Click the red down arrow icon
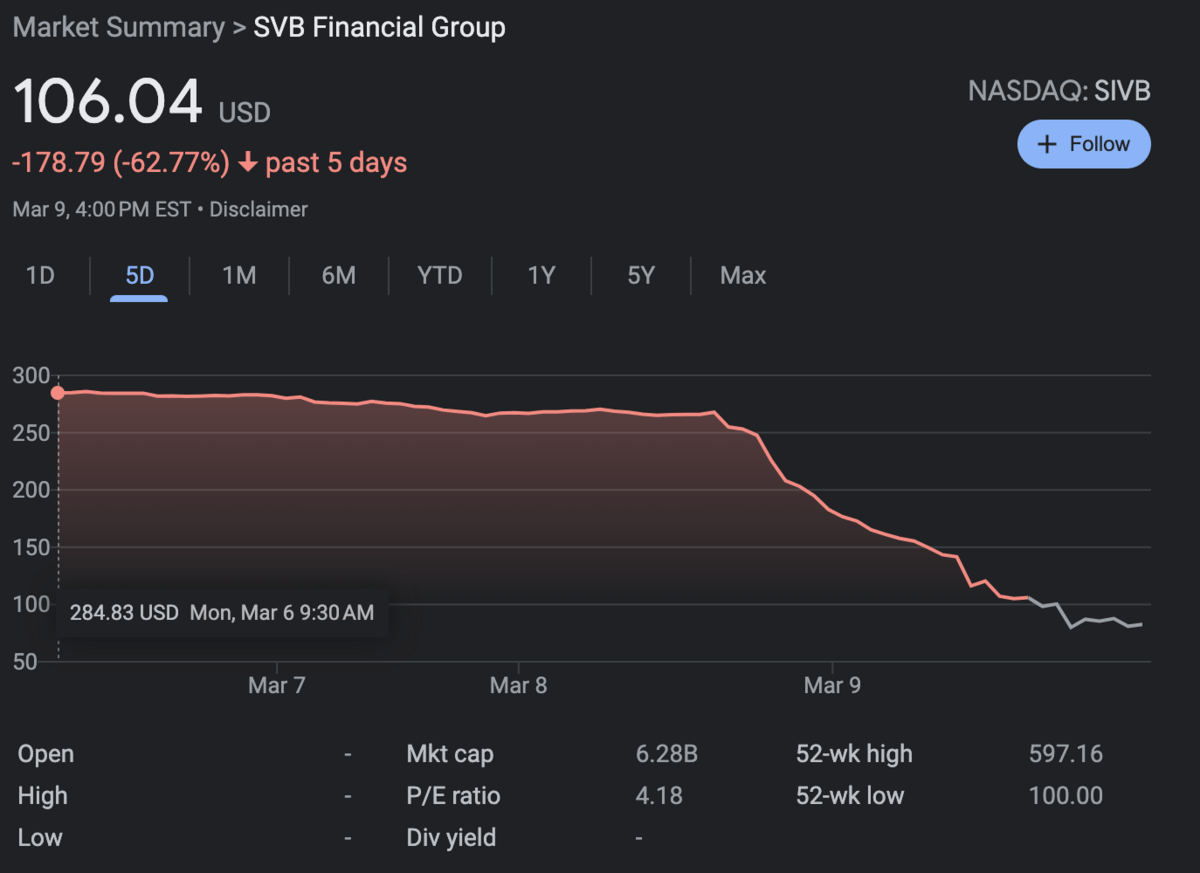 [249, 163]
